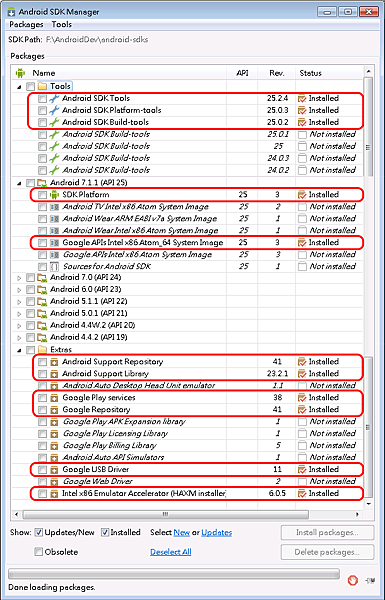The width and height of the screenshot is (385, 600).
Task: Click the green wrench icon of Build-tools 24.0.3
Action: pos(54,158)
